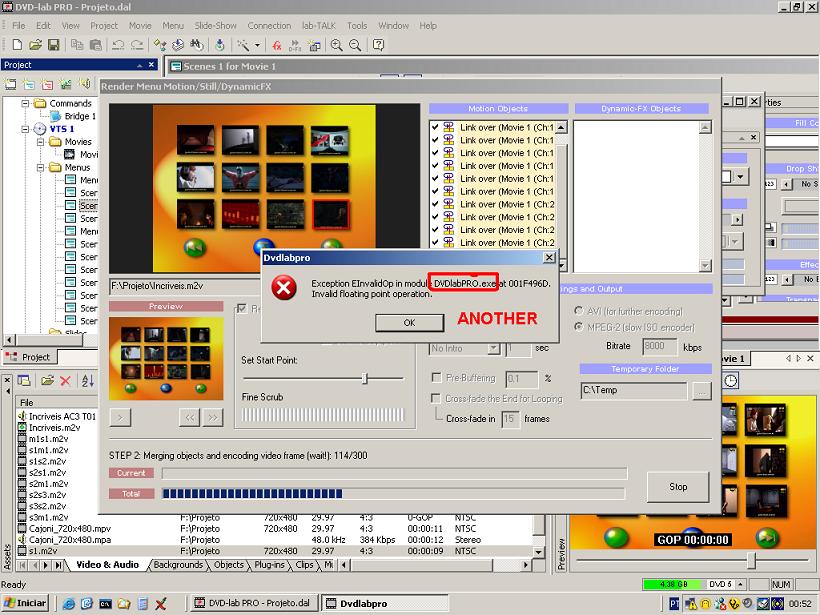This screenshot has height=615, width=820.
Task: Enable the Pre-Buffering checkbox
Action: [x=436, y=378]
